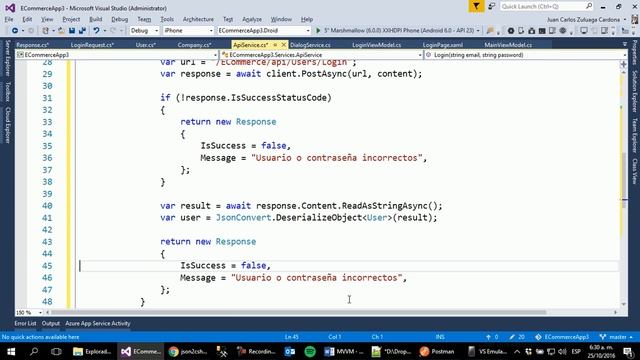The height and width of the screenshot is (360, 640).
Task: Open Chrome json2csharp taskbar item
Action: [x=188, y=351]
